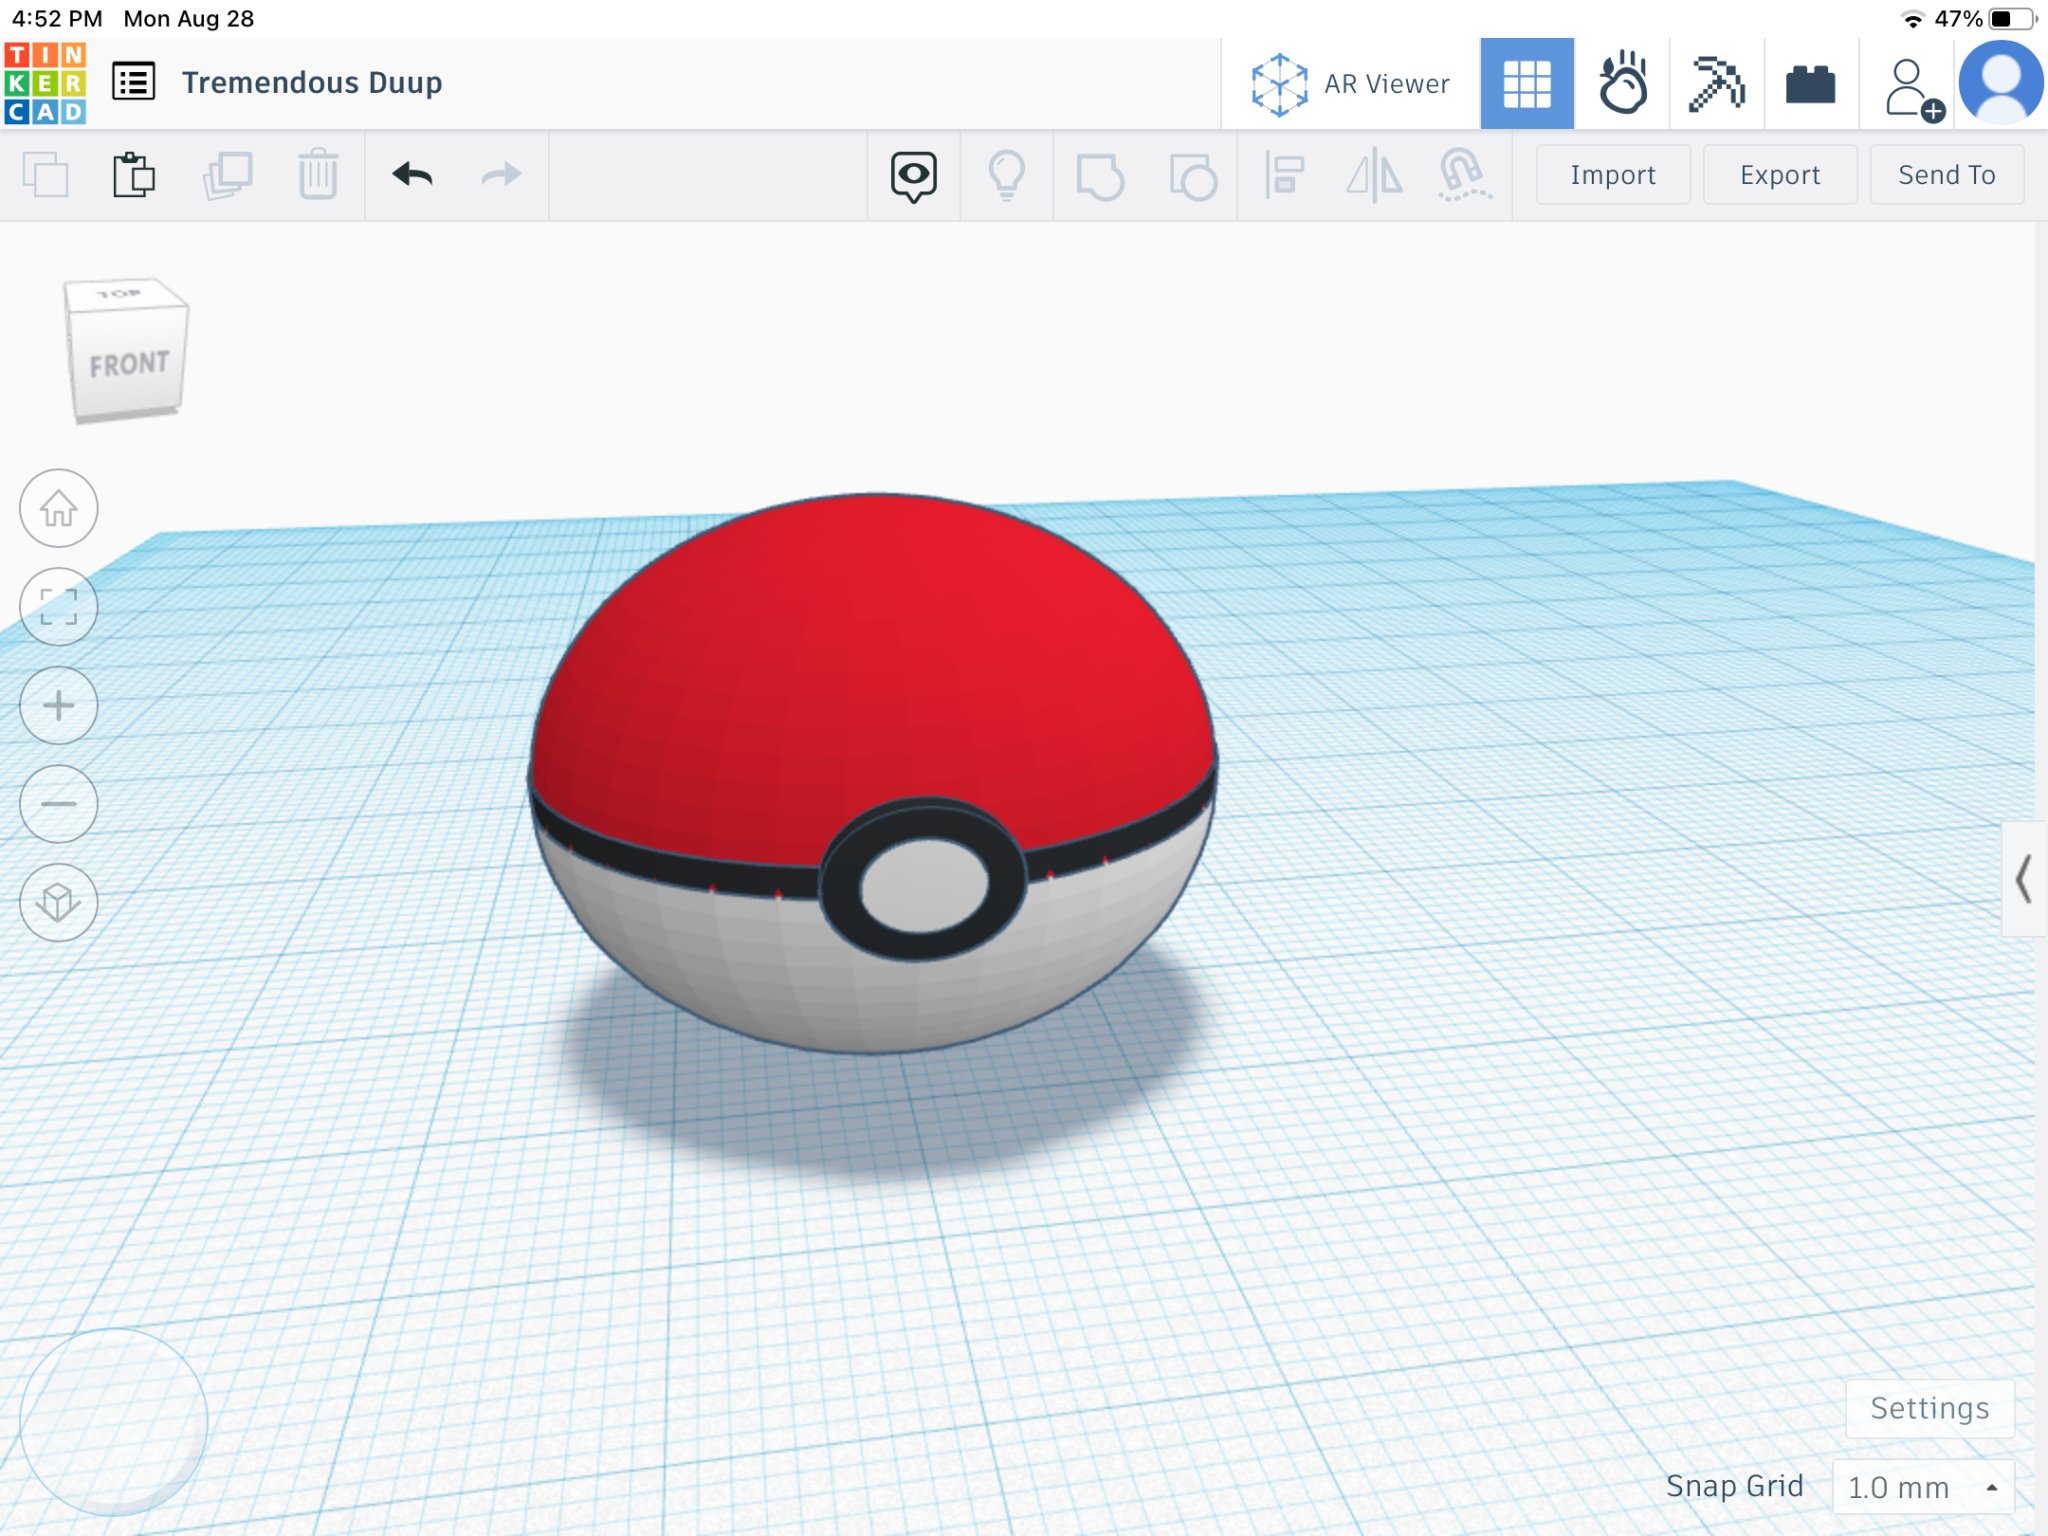Delete the selected object with trash icon
Screen dimensions: 2048x1536
tap(318, 175)
